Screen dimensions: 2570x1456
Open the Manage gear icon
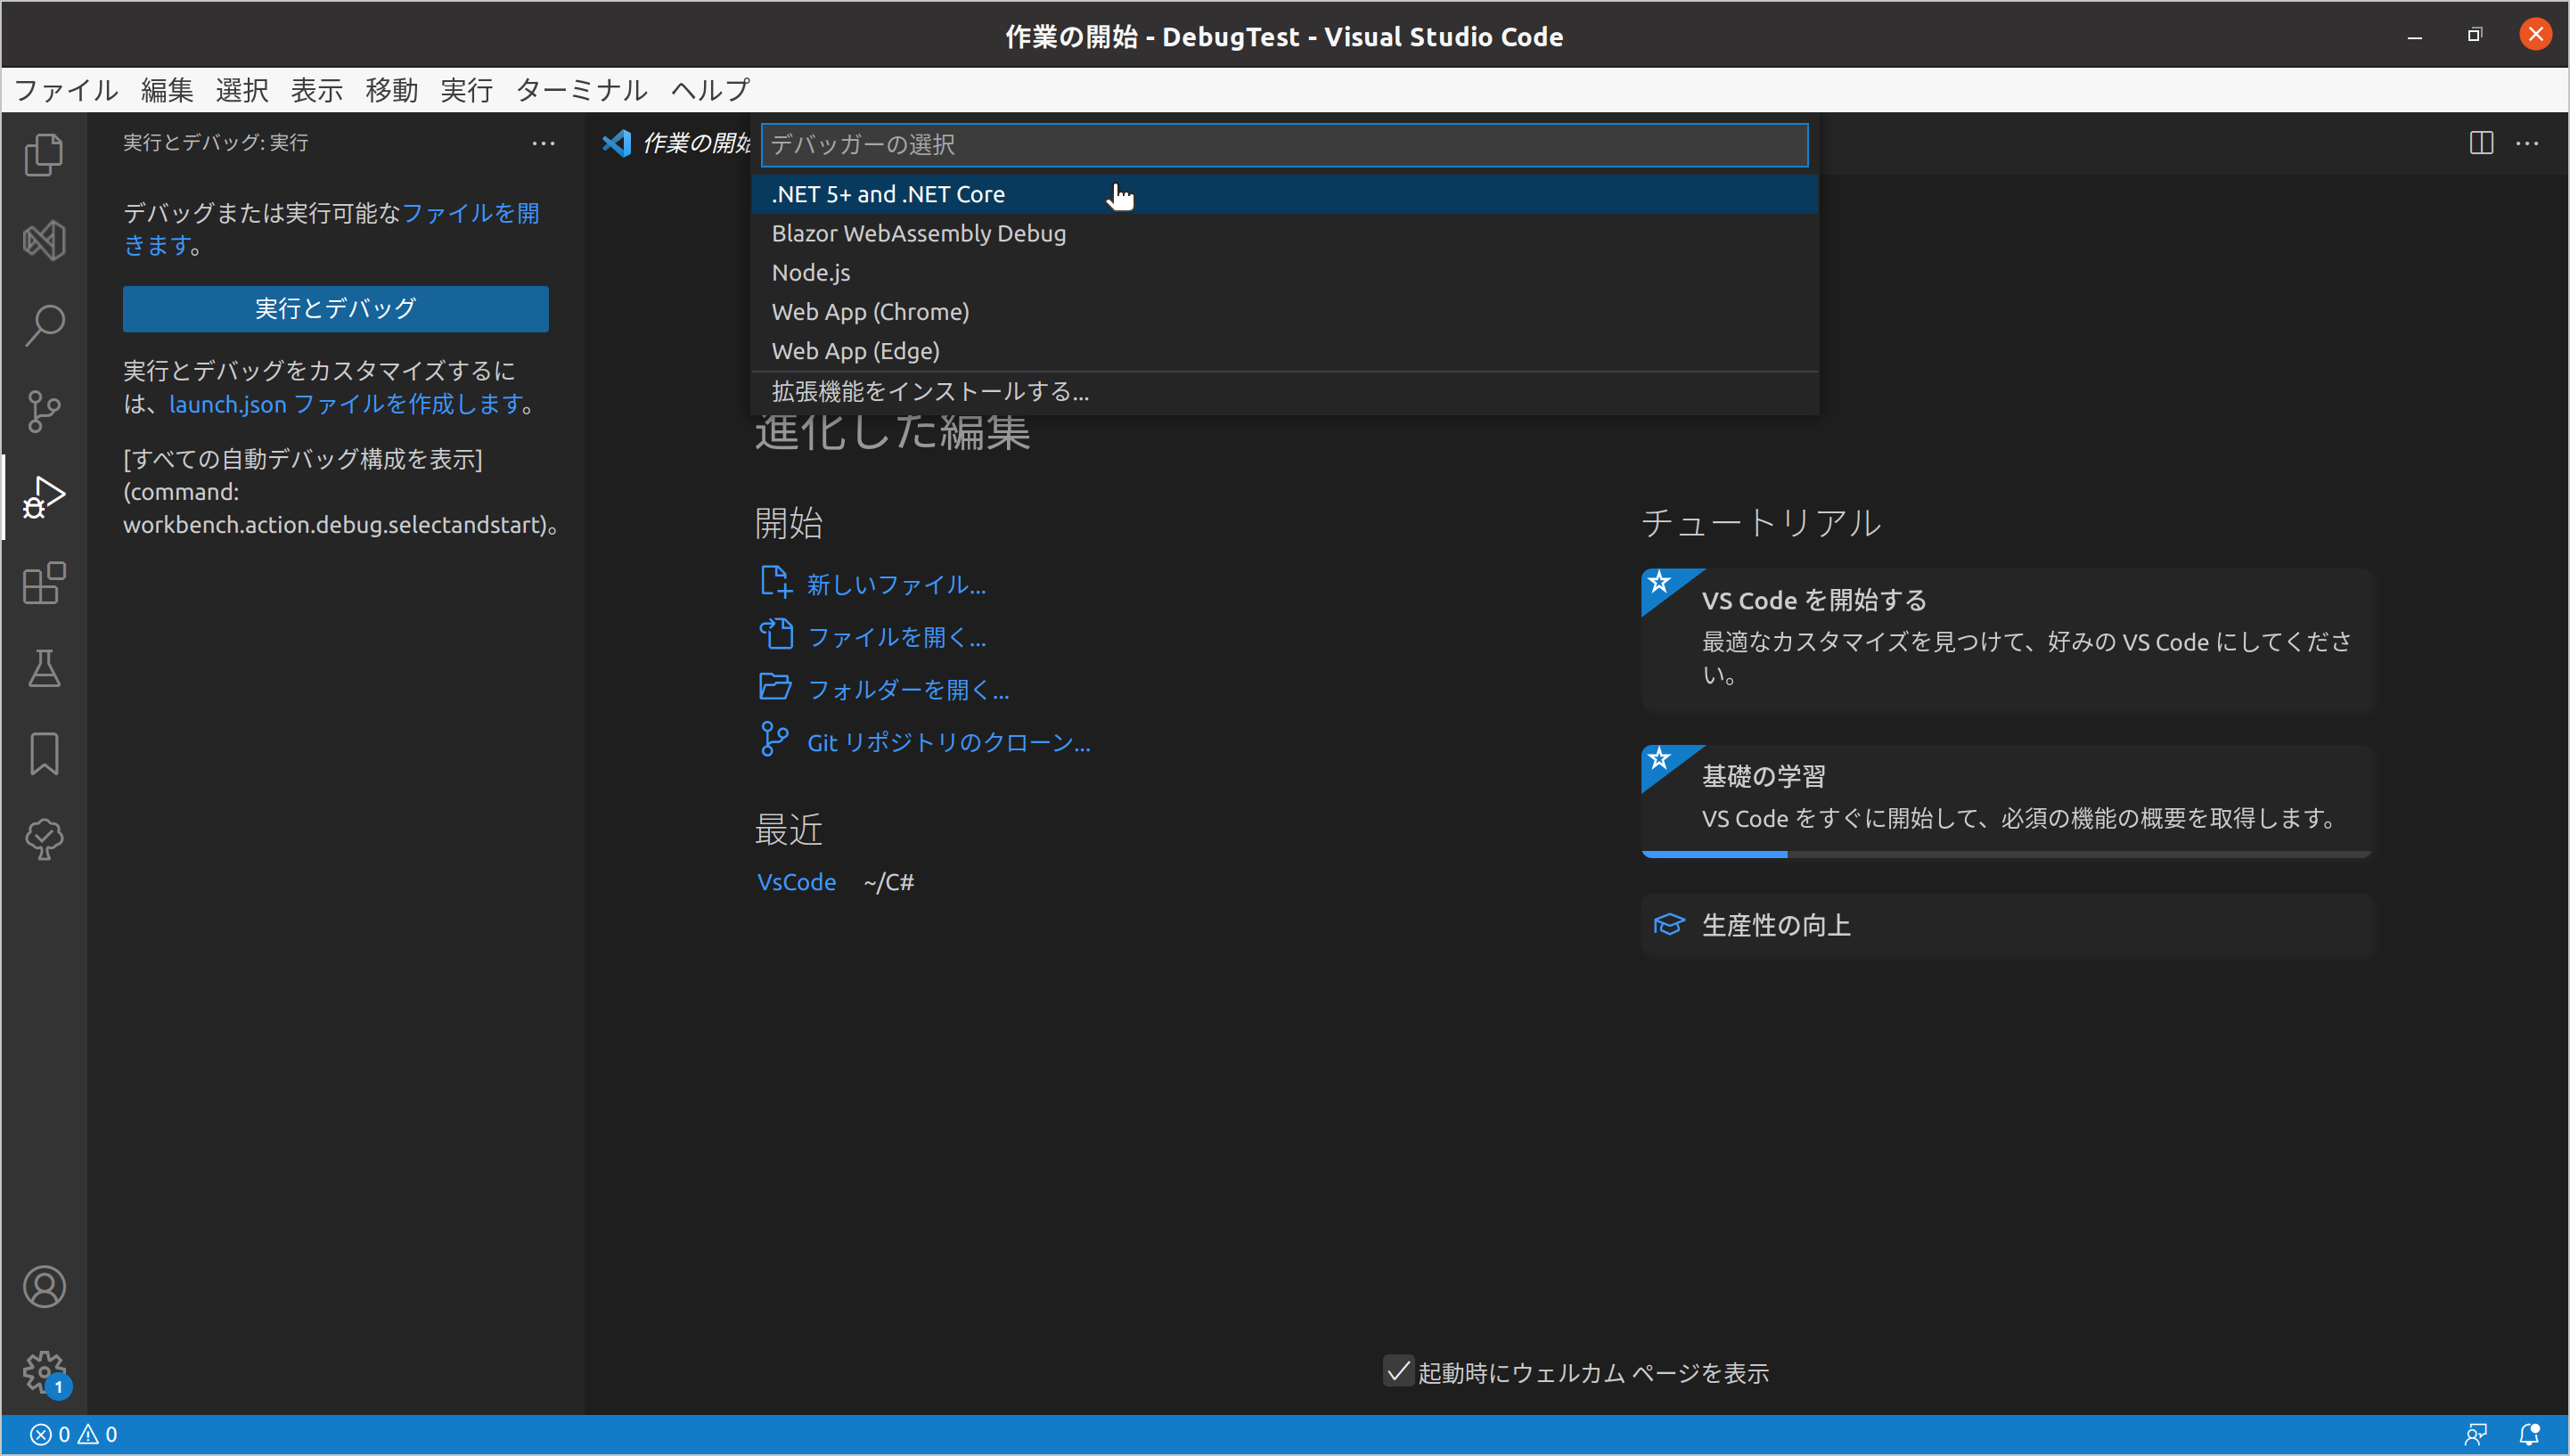click(43, 1372)
